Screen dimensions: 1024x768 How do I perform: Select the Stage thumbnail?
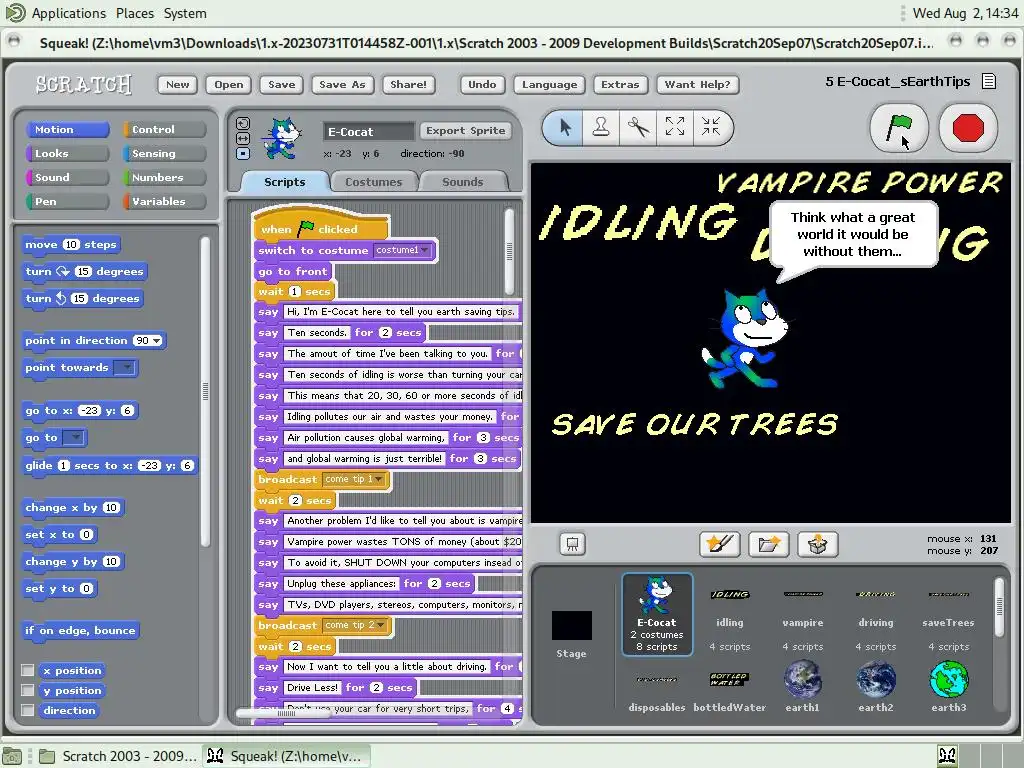(x=571, y=633)
